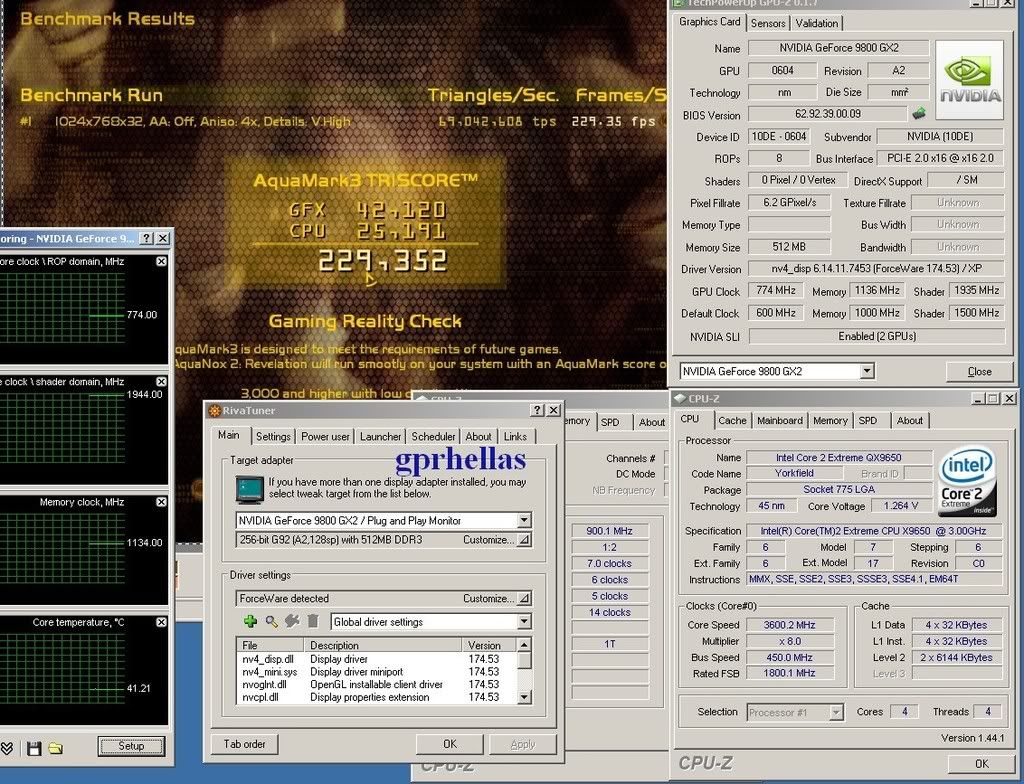Close the Memory clock graph
Viewport: 1024px width, 784px height.
click(161, 502)
